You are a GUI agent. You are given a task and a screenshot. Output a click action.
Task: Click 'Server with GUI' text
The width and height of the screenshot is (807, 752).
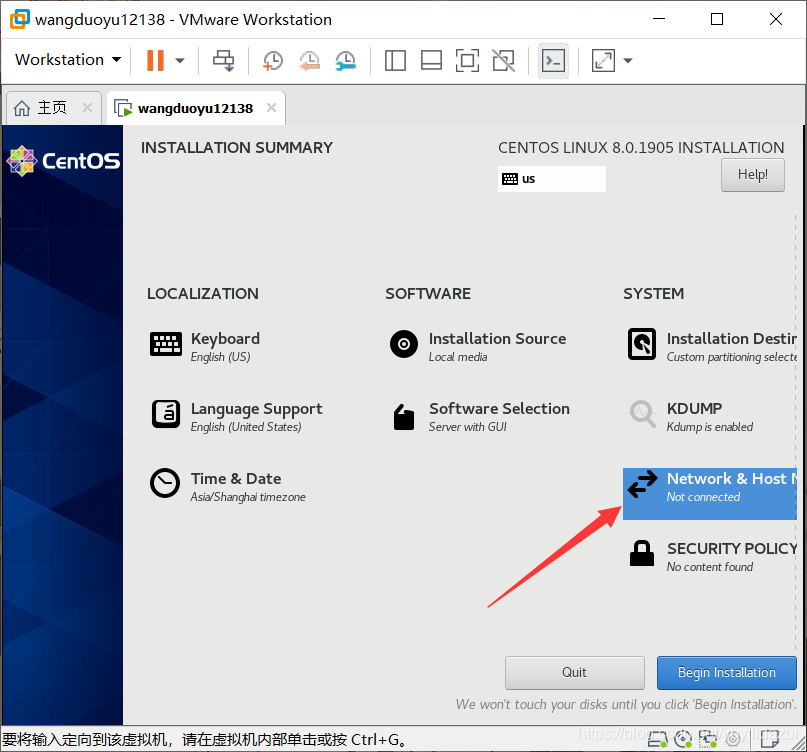(x=467, y=427)
